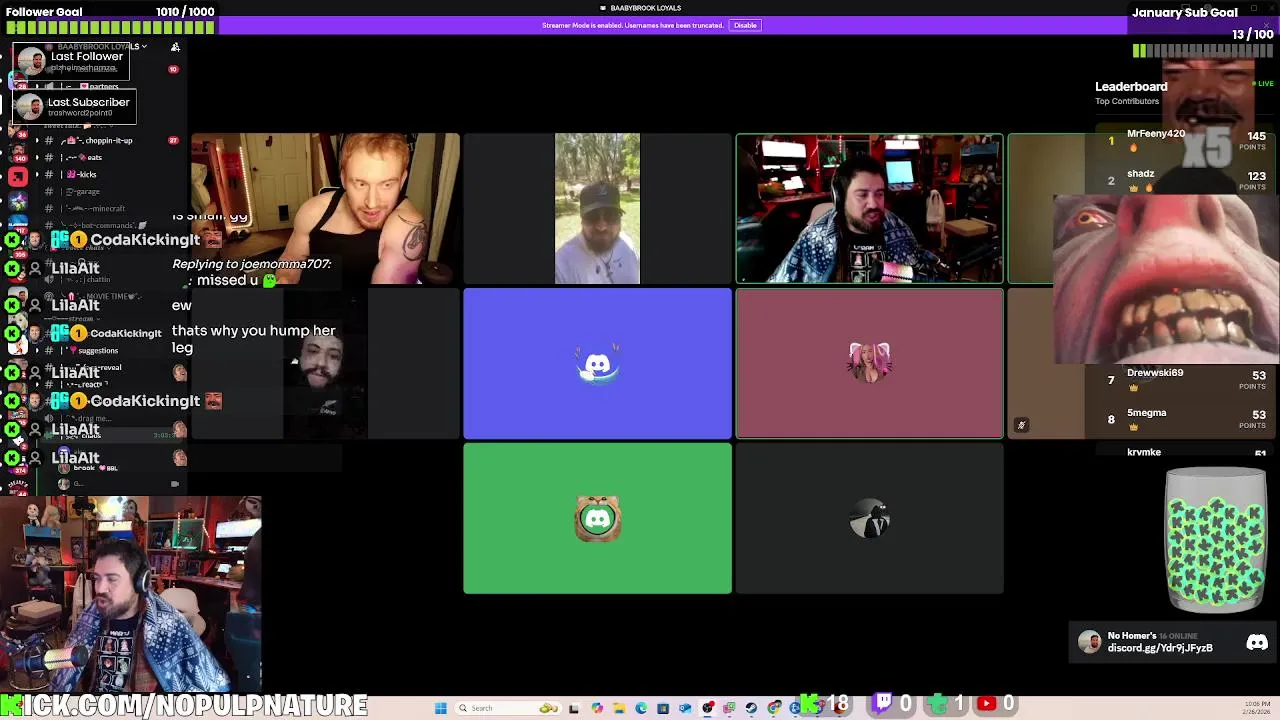Click the taskbar clock and date

pyautogui.click(x=1257, y=707)
